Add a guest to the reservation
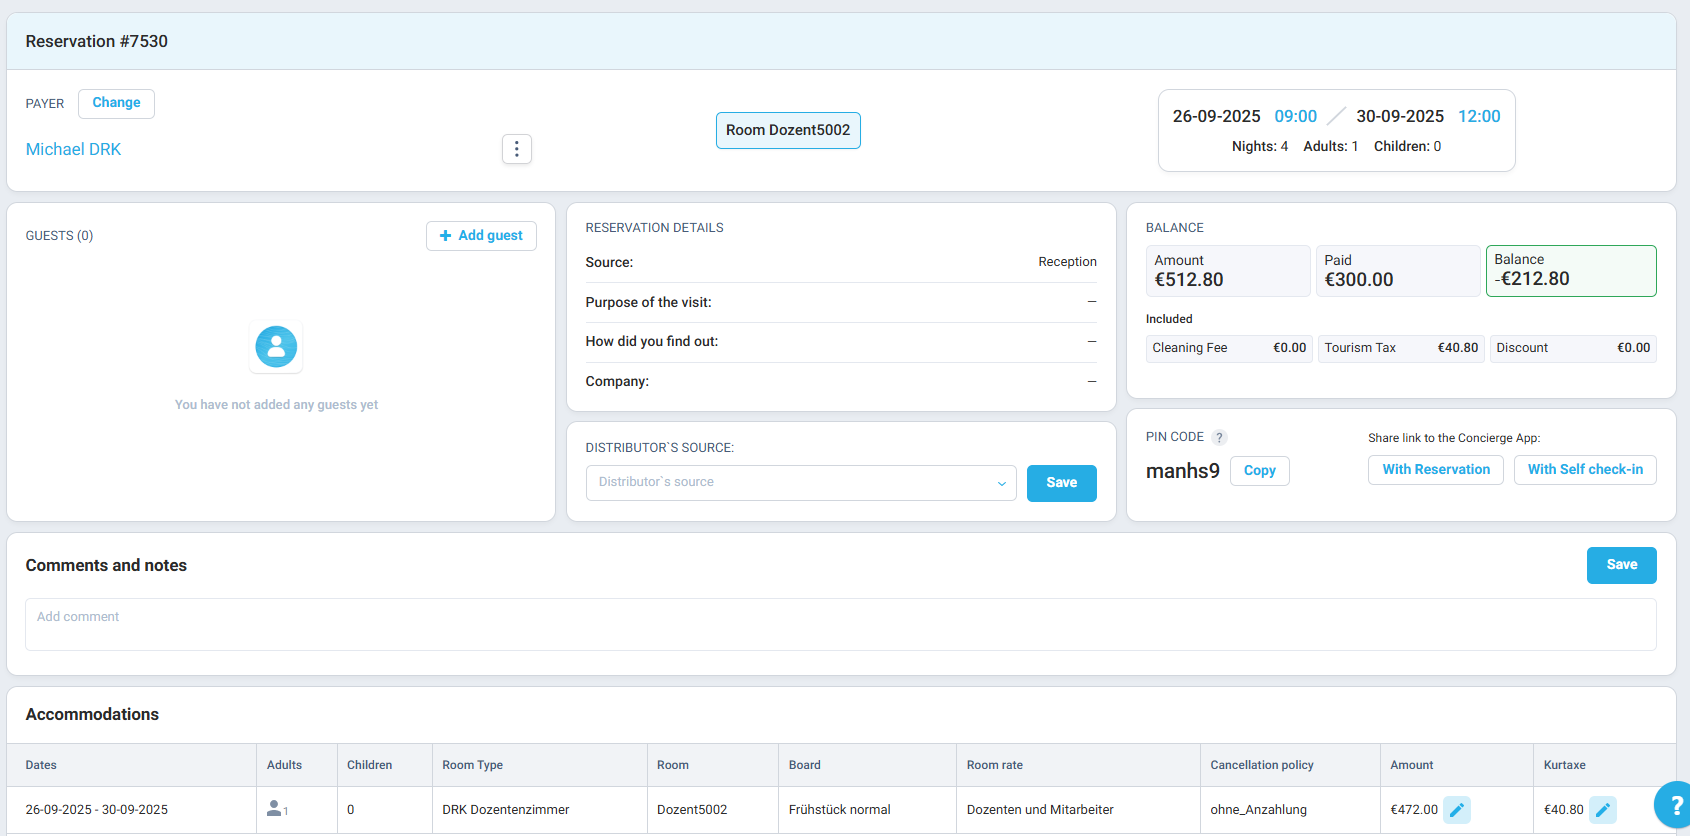The height and width of the screenshot is (836, 1690). (481, 236)
